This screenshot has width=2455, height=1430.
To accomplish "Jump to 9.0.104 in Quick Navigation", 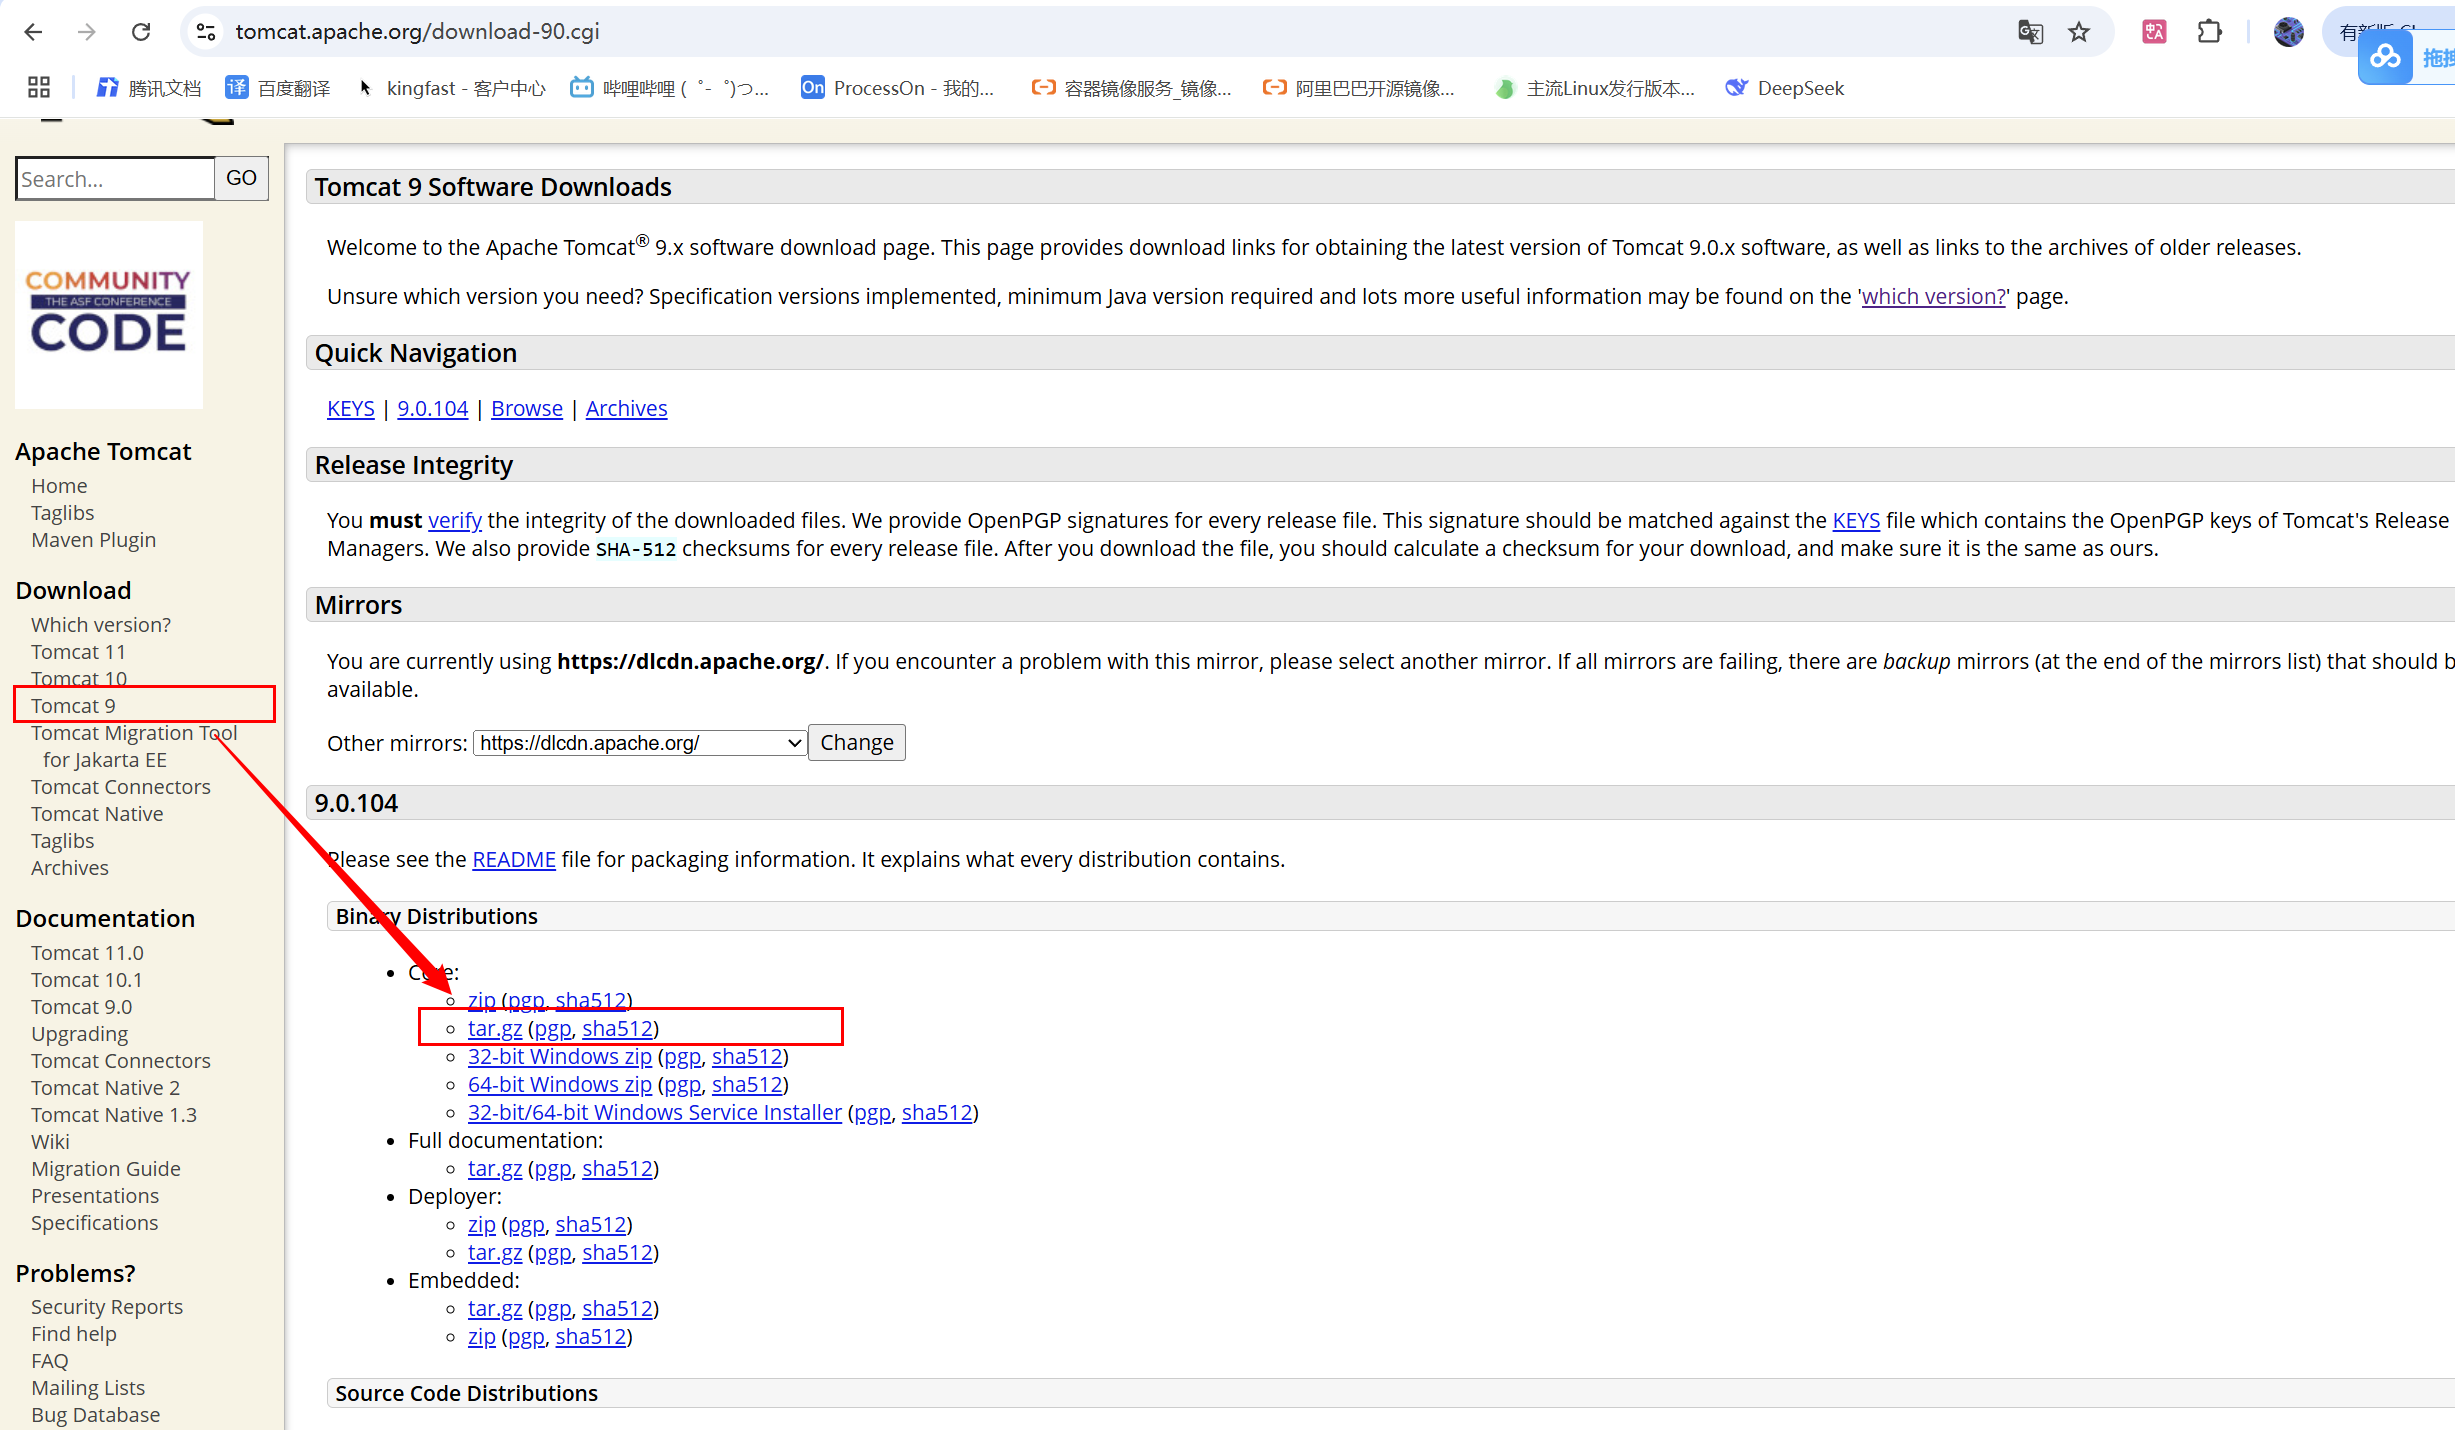I will (432, 408).
